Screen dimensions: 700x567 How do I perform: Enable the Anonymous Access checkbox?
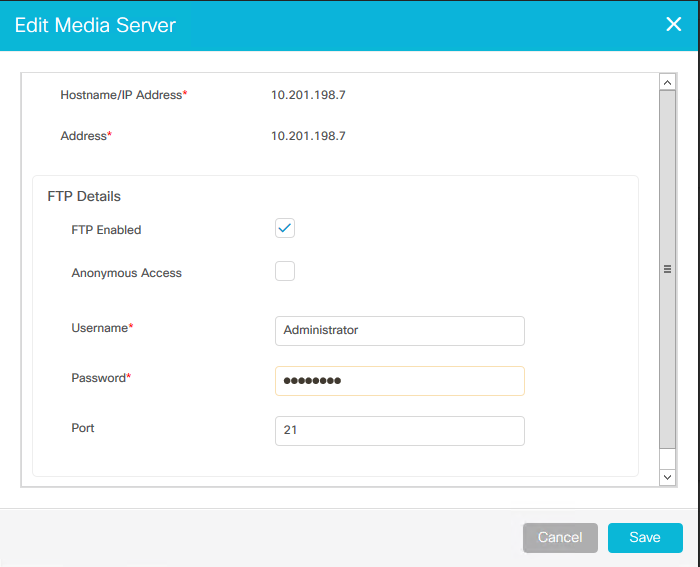285,271
